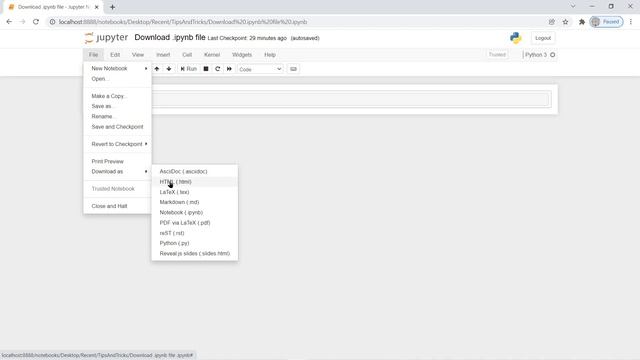
Task: Open the Cell menu
Action: pos(187,55)
